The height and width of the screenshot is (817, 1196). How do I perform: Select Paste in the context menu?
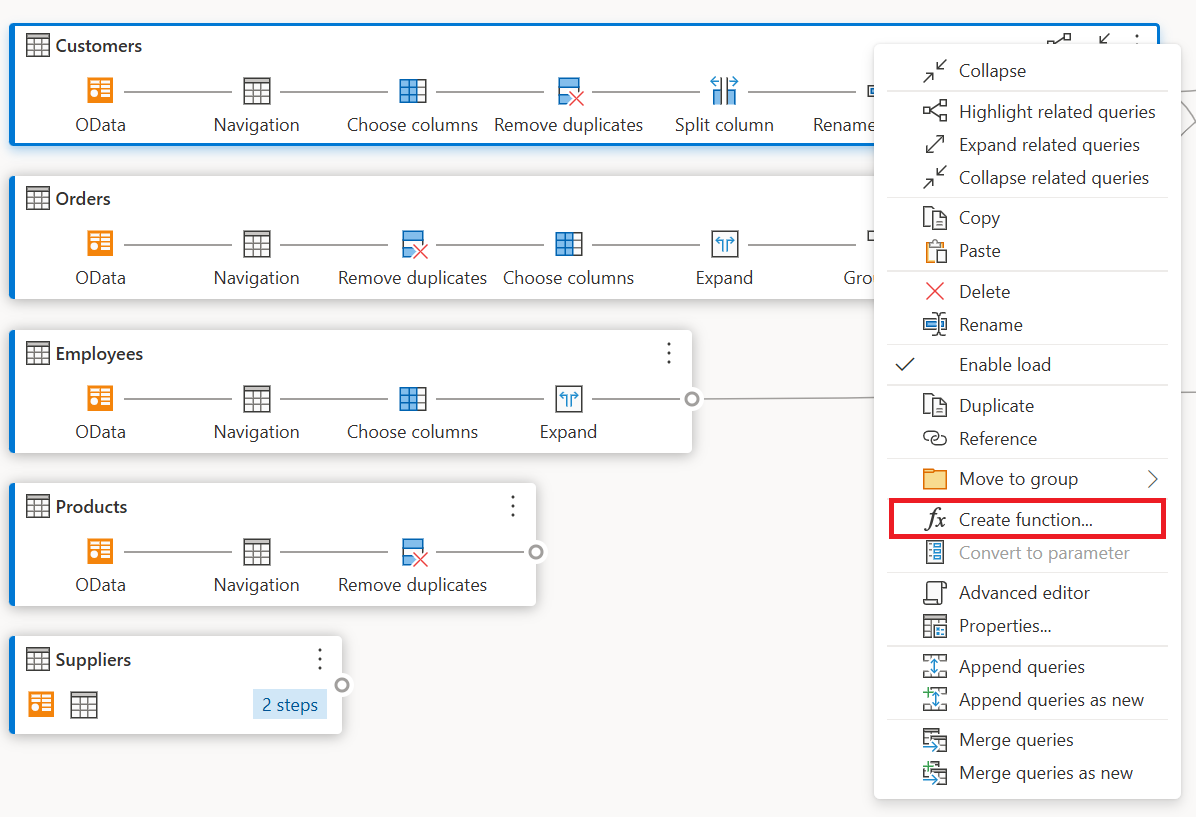(1027, 251)
